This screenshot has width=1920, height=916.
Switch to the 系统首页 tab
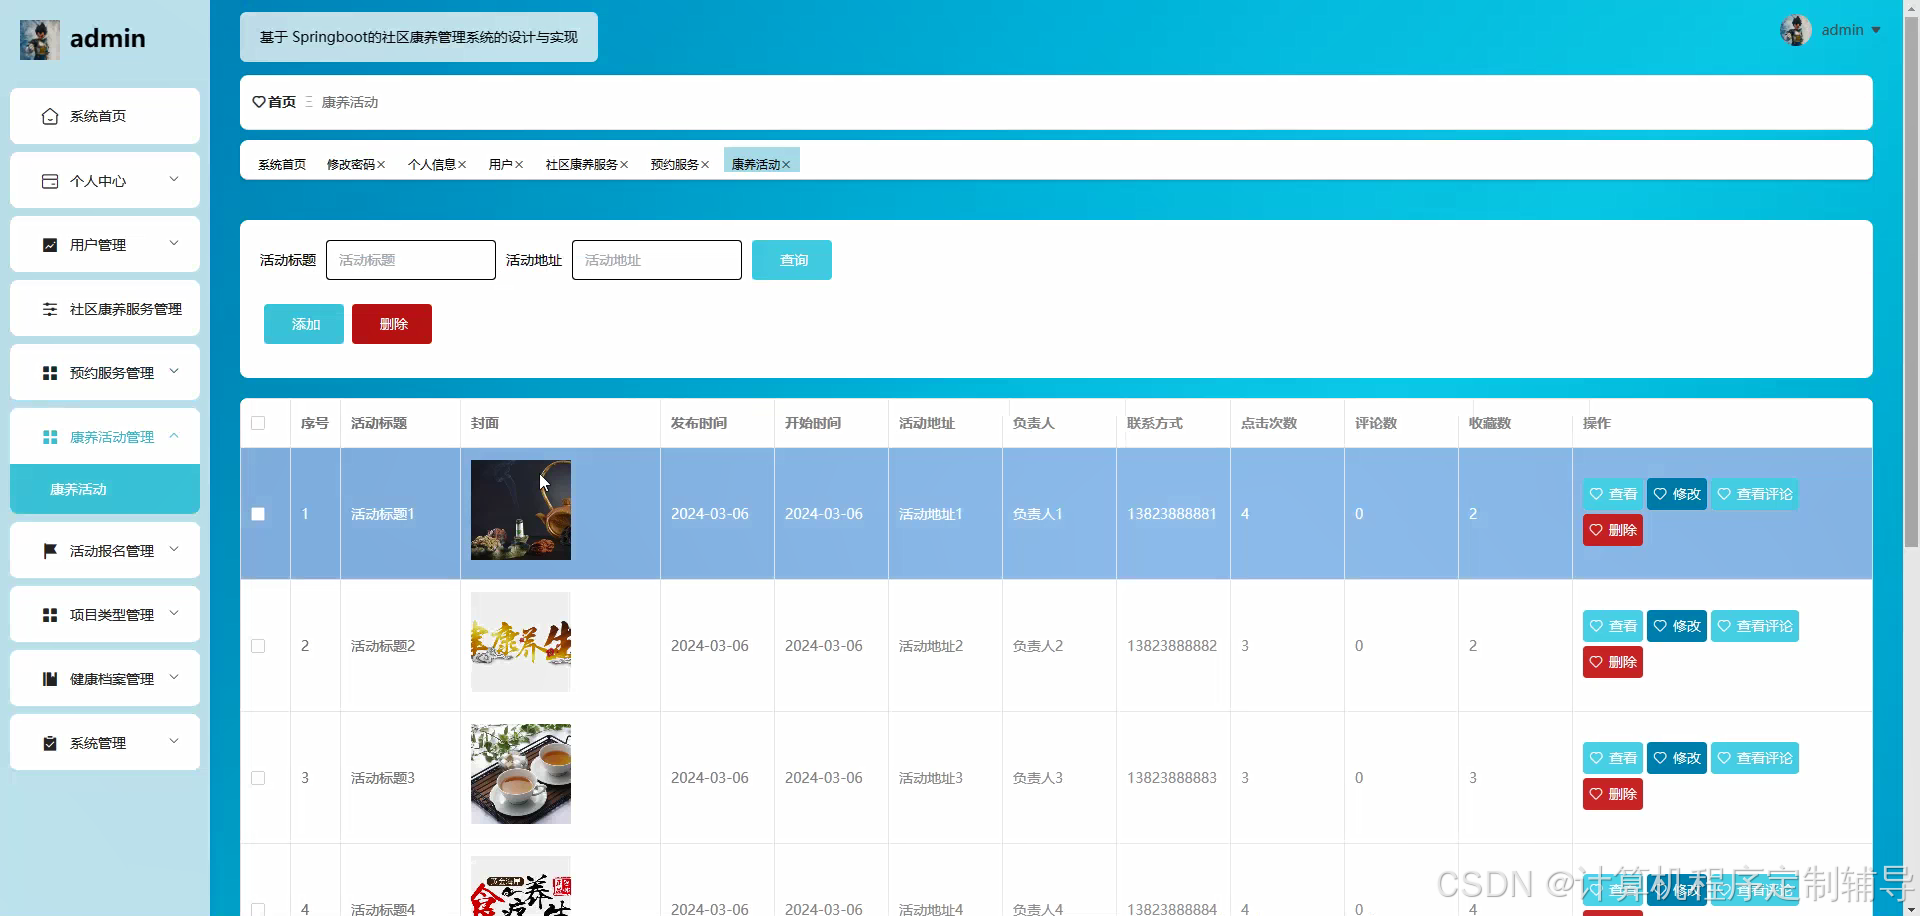point(282,165)
